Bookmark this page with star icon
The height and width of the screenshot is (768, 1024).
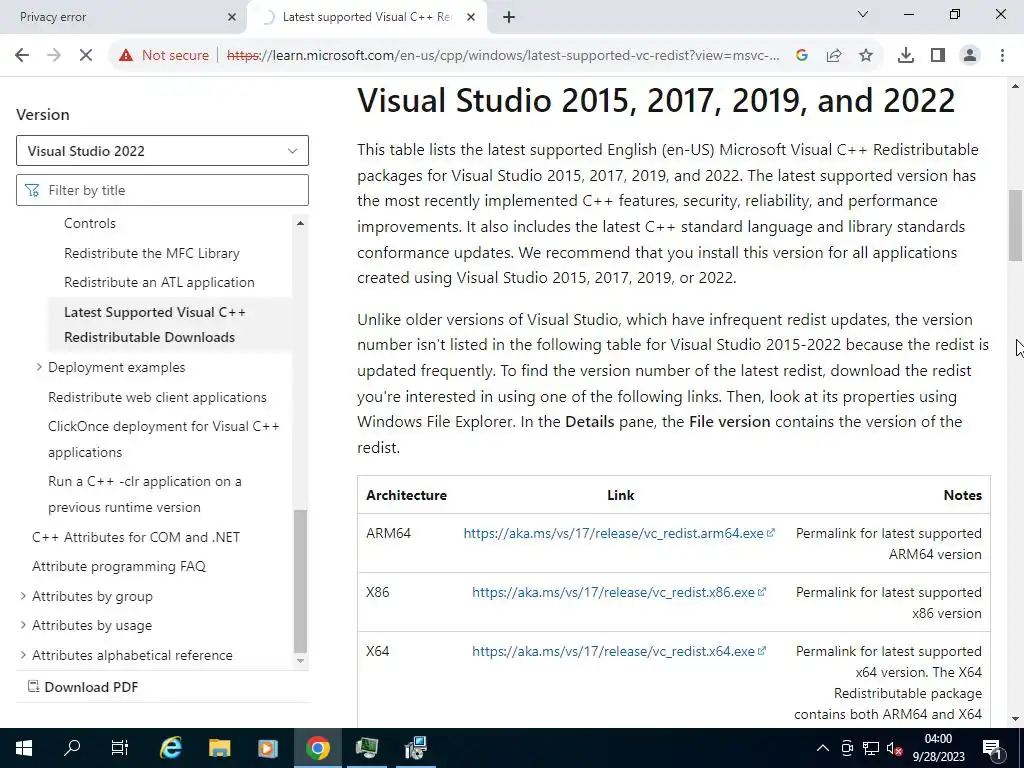click(866, 56)
